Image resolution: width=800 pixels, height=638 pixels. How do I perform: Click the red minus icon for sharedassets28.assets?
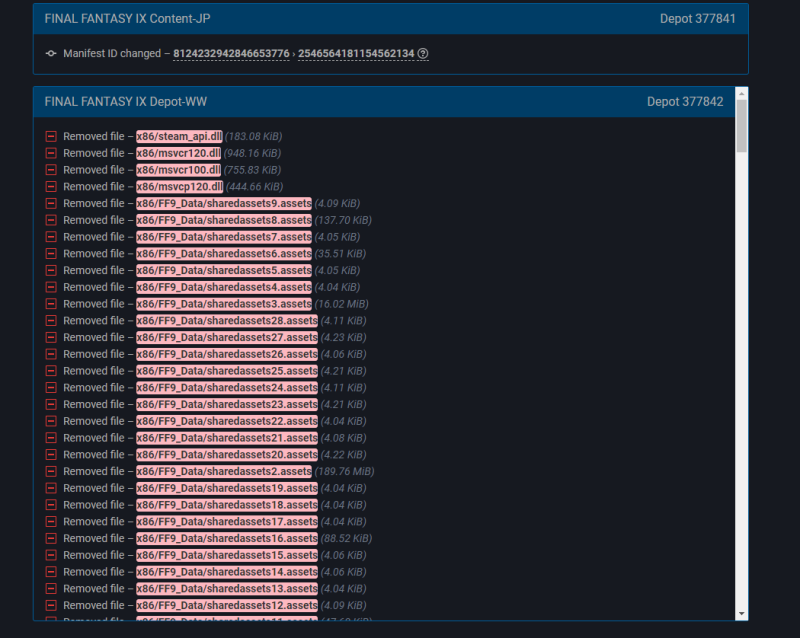[51, 321]
